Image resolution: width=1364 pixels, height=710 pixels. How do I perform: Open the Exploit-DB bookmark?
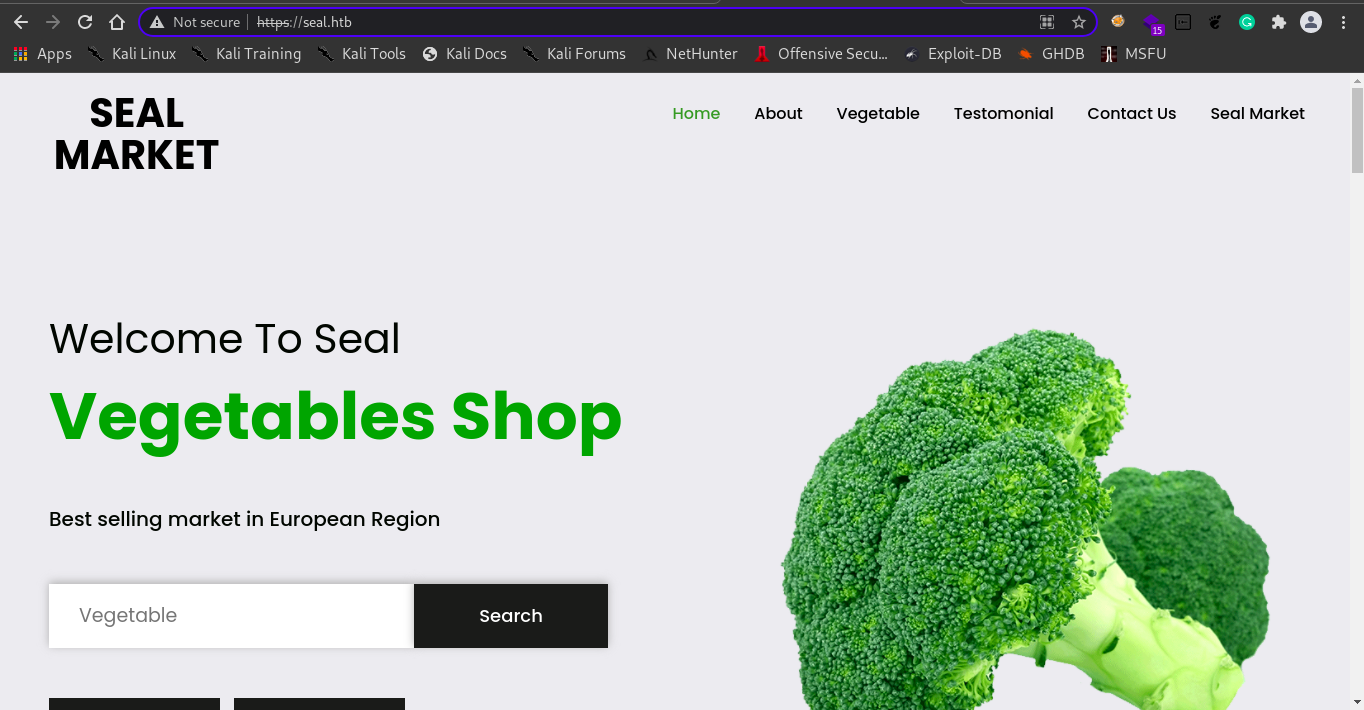[953, 54]
